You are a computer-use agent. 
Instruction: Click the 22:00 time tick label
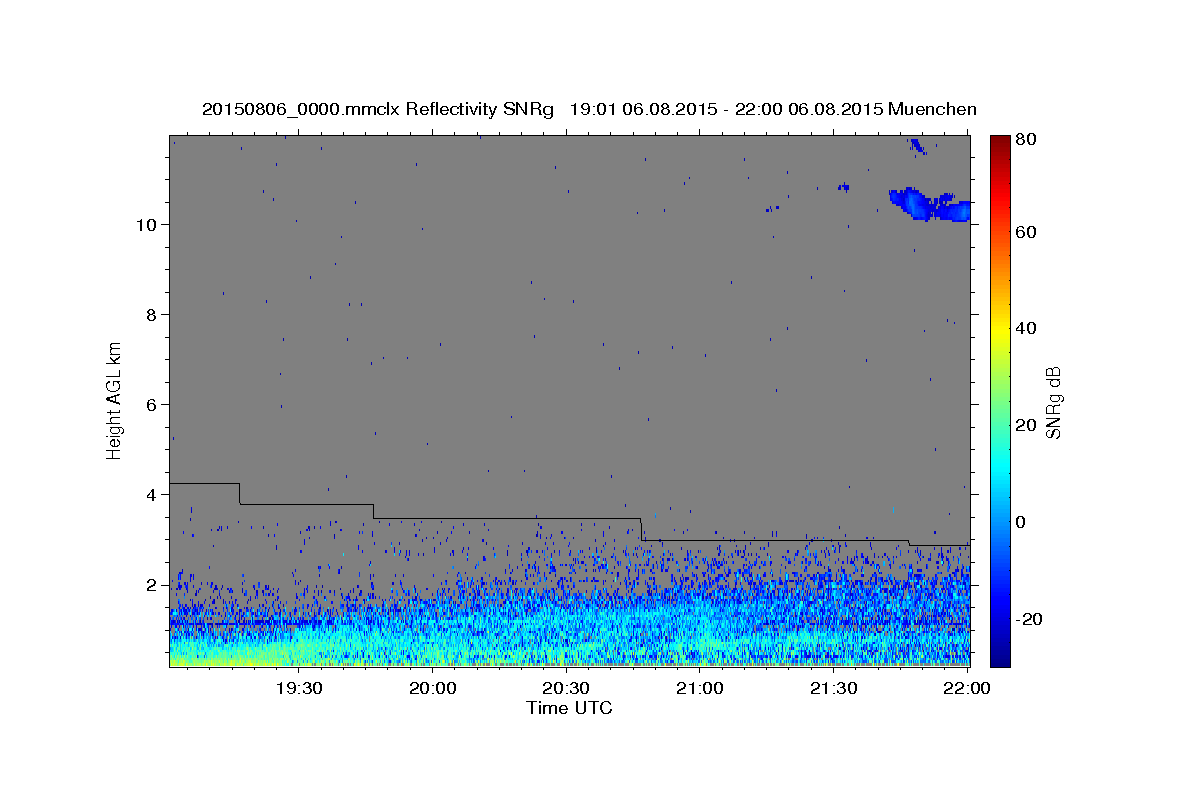(967, 689)
